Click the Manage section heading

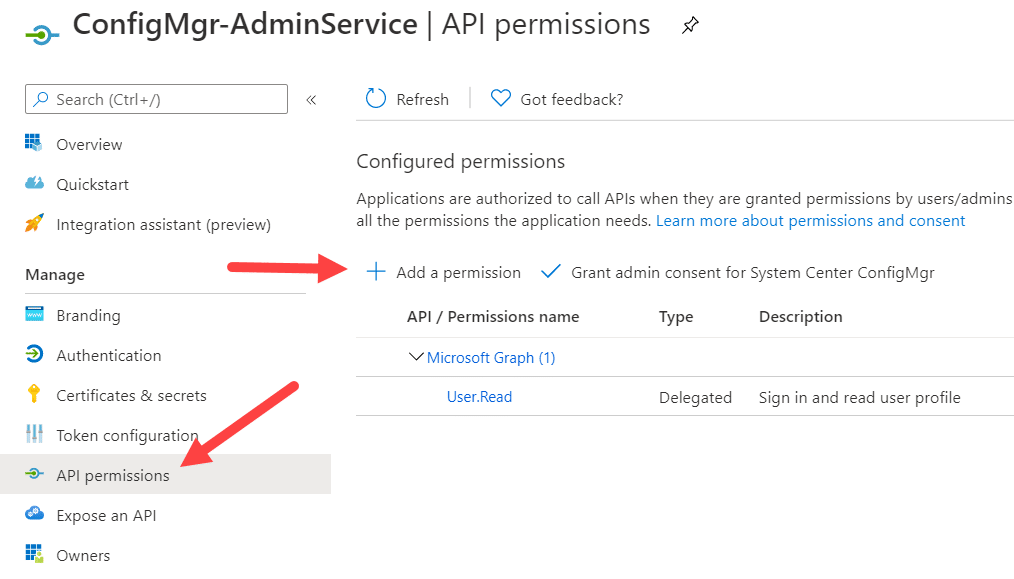[55, 275]
